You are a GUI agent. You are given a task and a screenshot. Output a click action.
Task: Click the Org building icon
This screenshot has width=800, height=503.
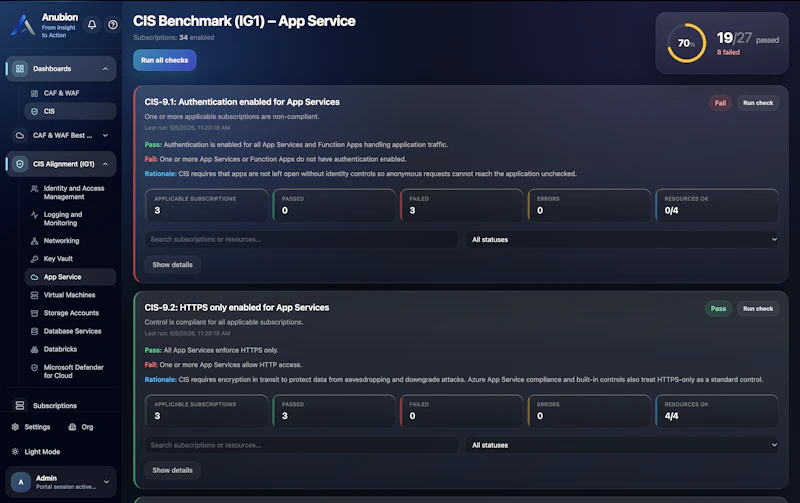tap(72, 427)
